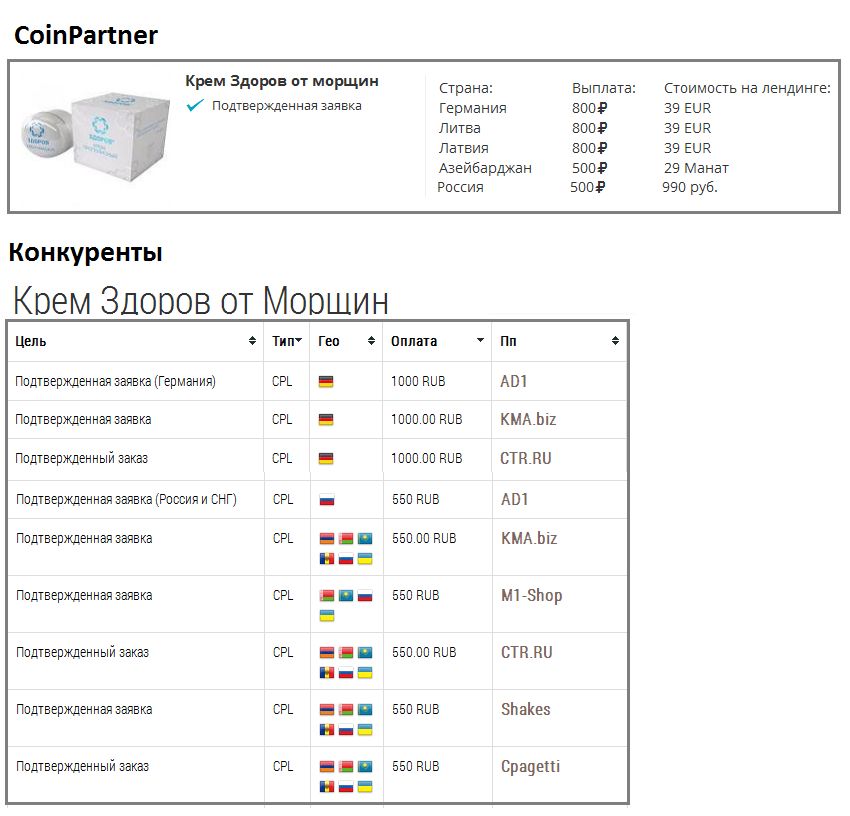Sort by Тип using its header arrow
The image size is (850, 816).
[299, 340]
